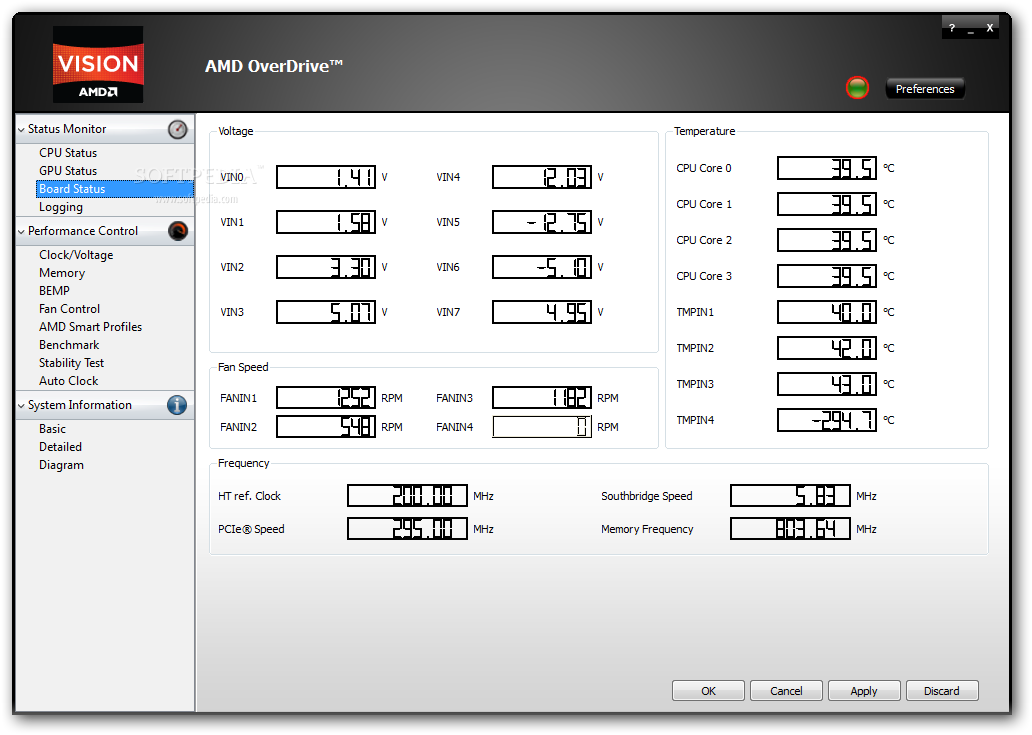This screenshot has height=735, width=1032.
Task: Click the FANIN2 RPM readout
Action: [x=326, y=426]
